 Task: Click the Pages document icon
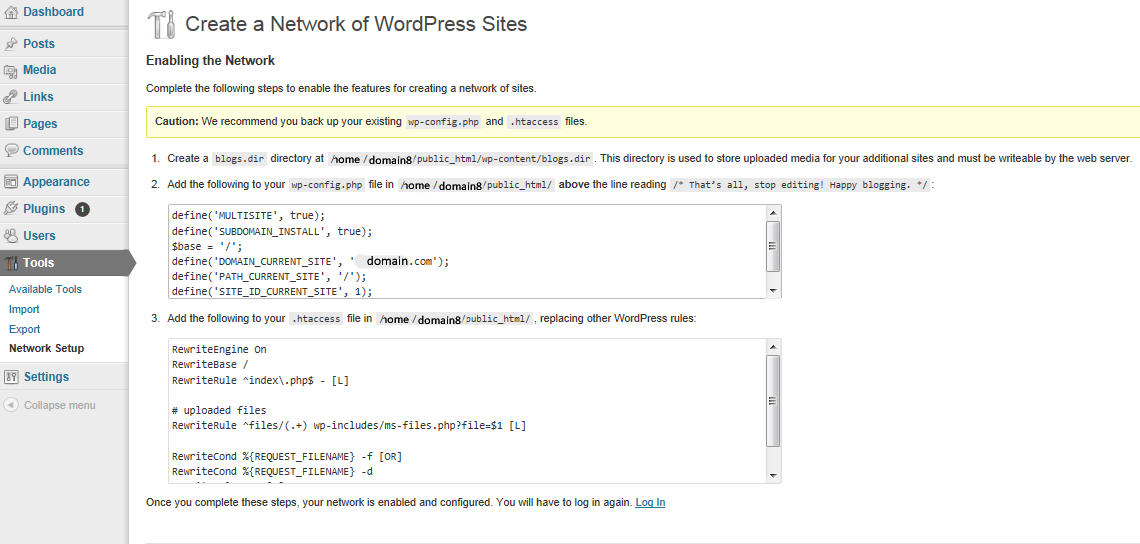coord(11,124)
